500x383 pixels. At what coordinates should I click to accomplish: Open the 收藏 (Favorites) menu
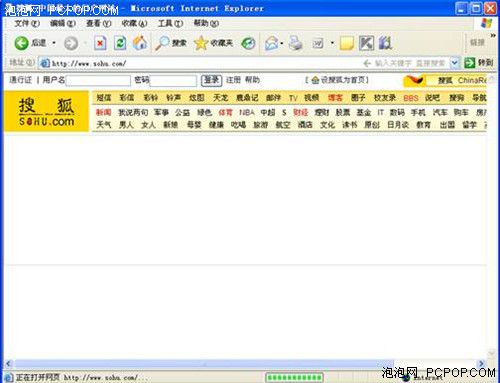(x=134, y=23)
